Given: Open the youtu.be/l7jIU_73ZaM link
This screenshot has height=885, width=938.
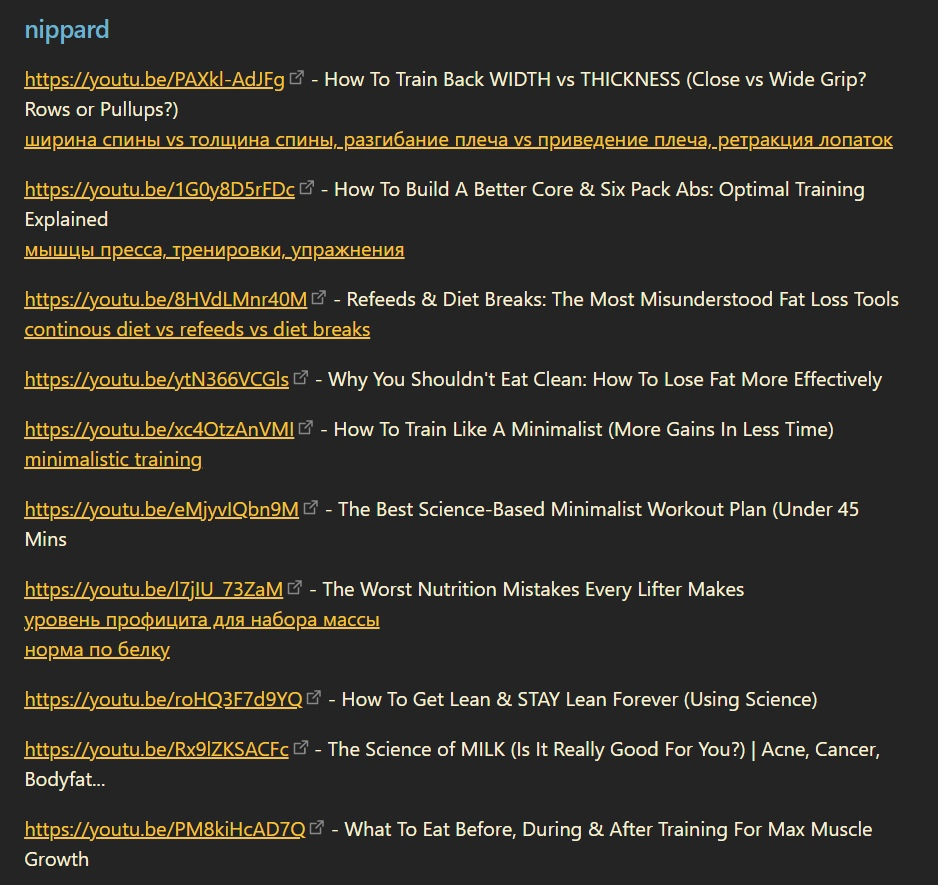Looking at the screenshot, I should (154, 590).
